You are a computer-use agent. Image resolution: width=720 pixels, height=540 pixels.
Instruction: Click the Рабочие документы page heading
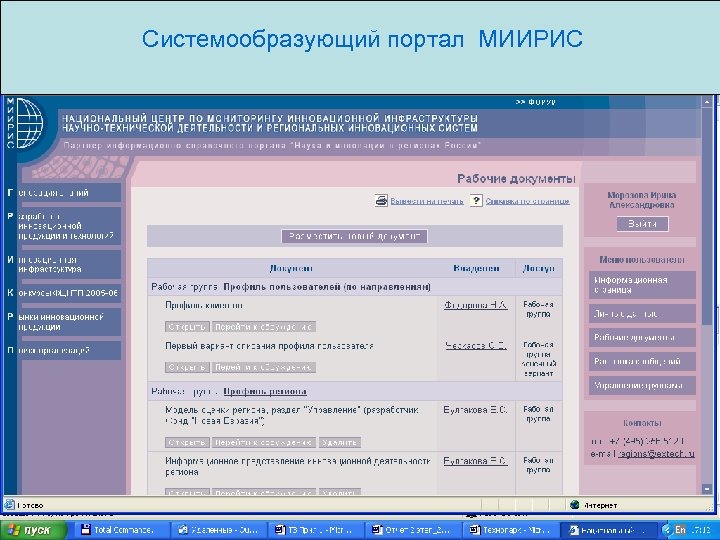tap(516, 179)
